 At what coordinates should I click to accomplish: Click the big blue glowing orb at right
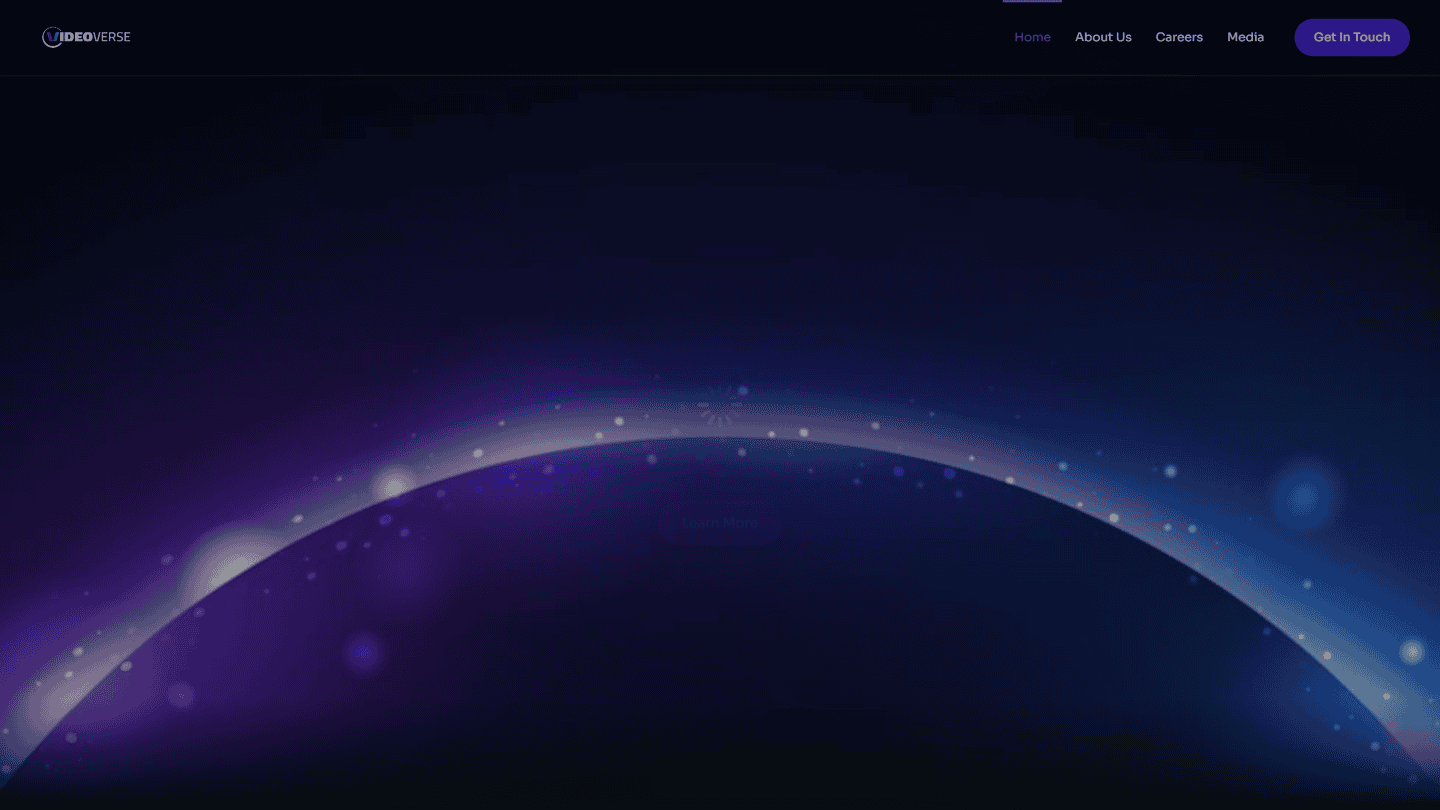coord(1303,496)
